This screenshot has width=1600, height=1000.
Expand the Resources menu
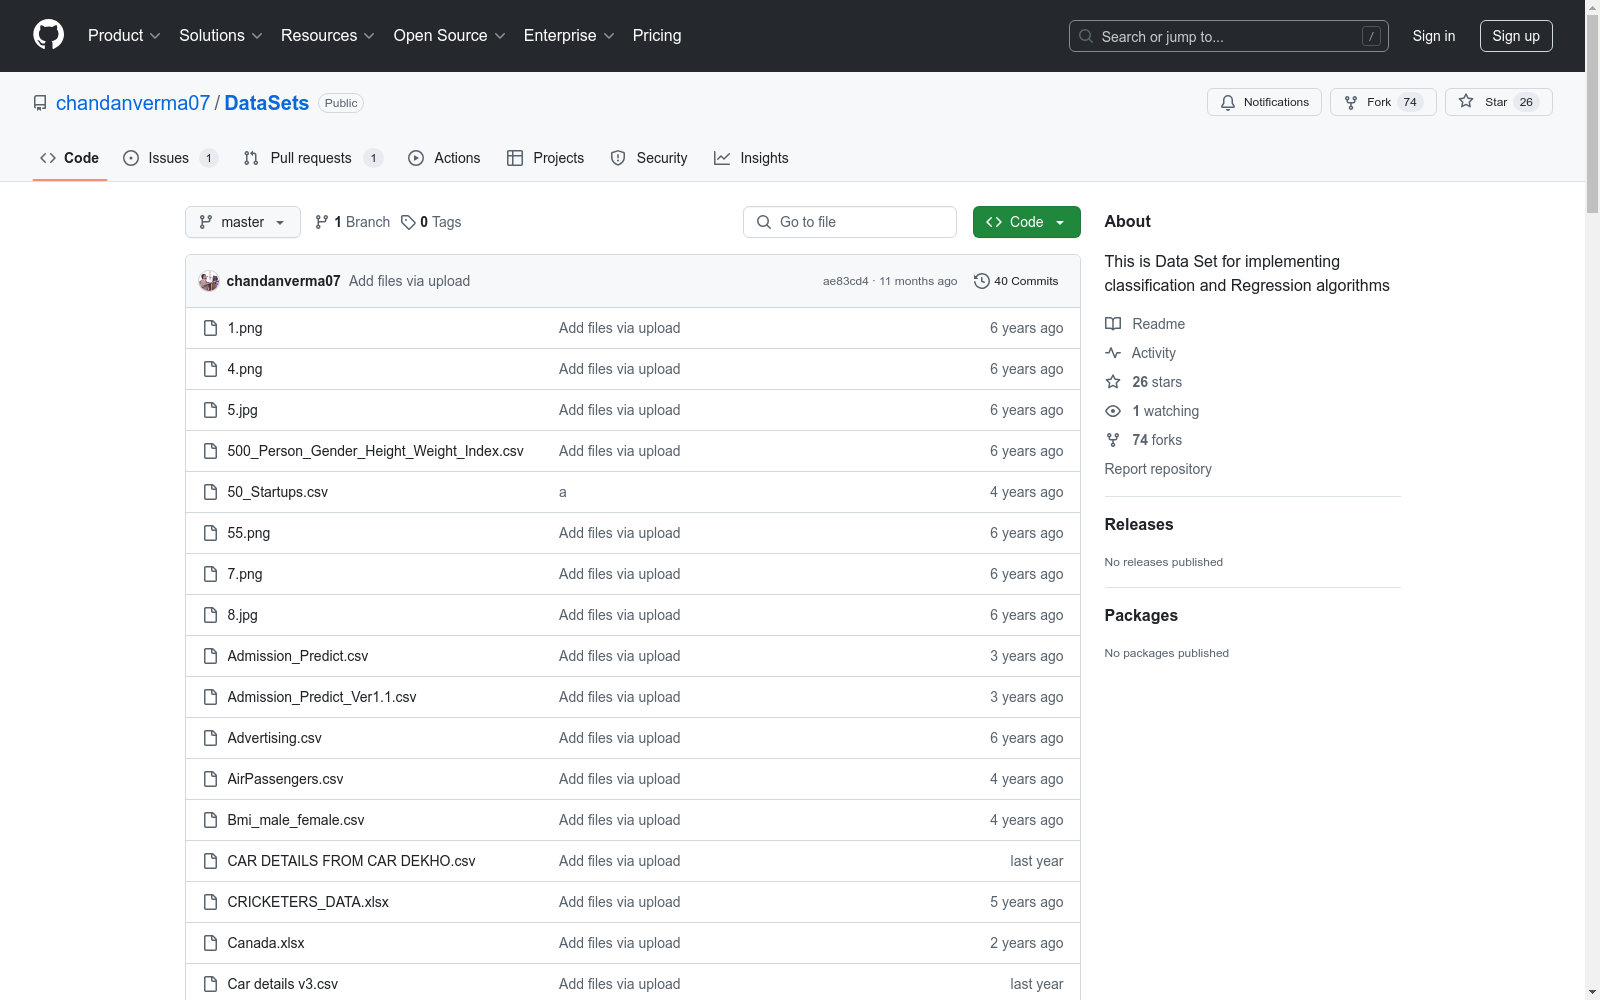[328, 35]
